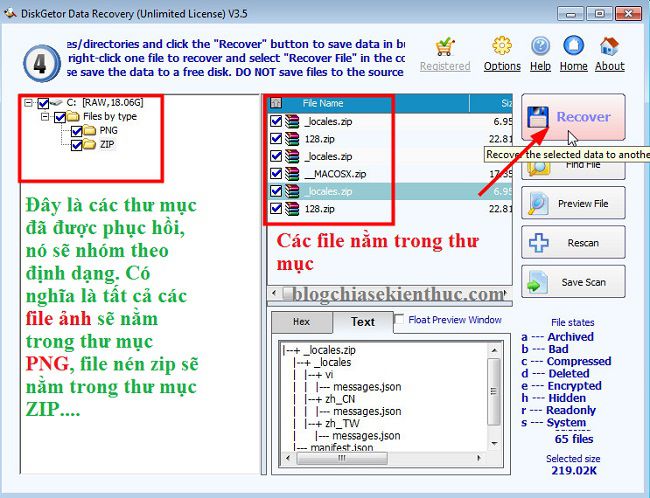Screen dimensions: 650x498
Task: Open the Home link
Action: pos(574,66)
